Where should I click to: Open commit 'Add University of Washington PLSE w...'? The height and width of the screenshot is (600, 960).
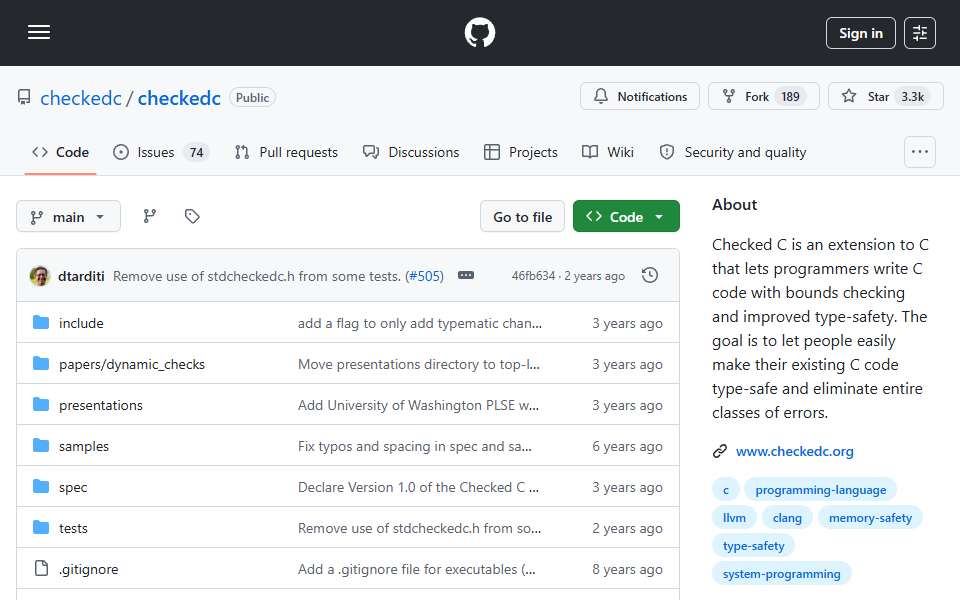point(418,405)
